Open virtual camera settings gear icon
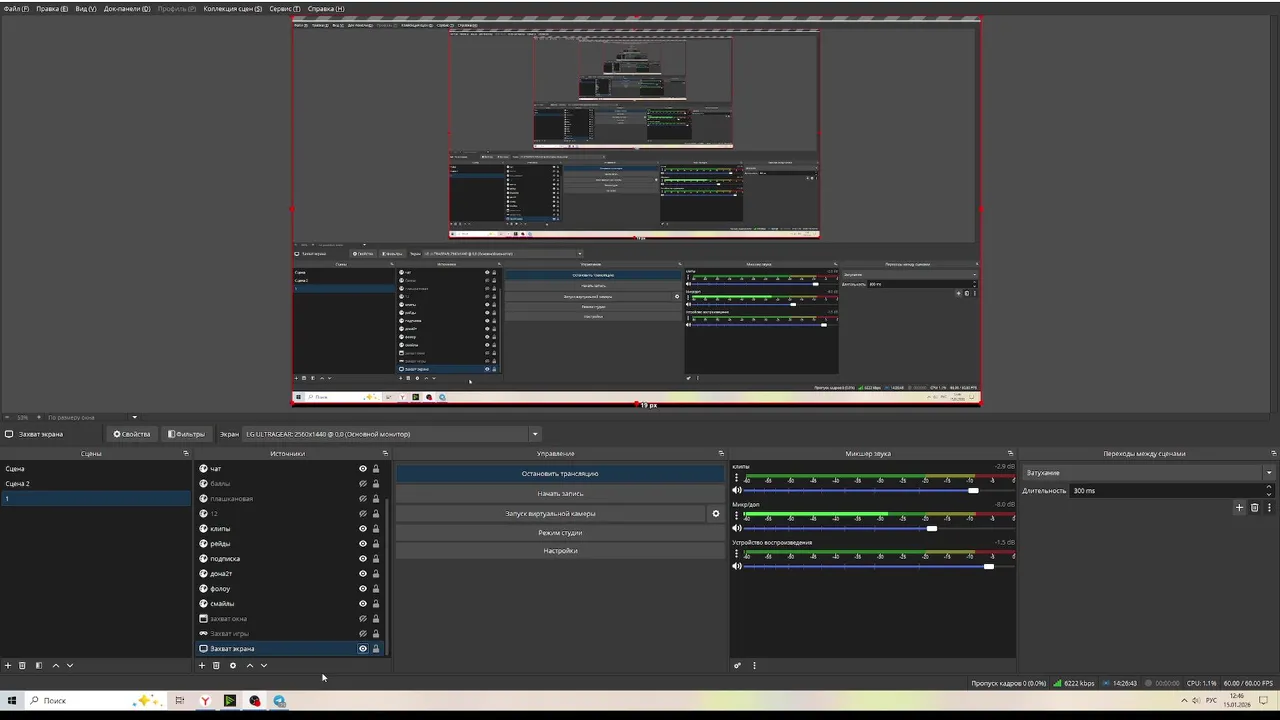This screenshot has height=720, width=1280. 715,513
